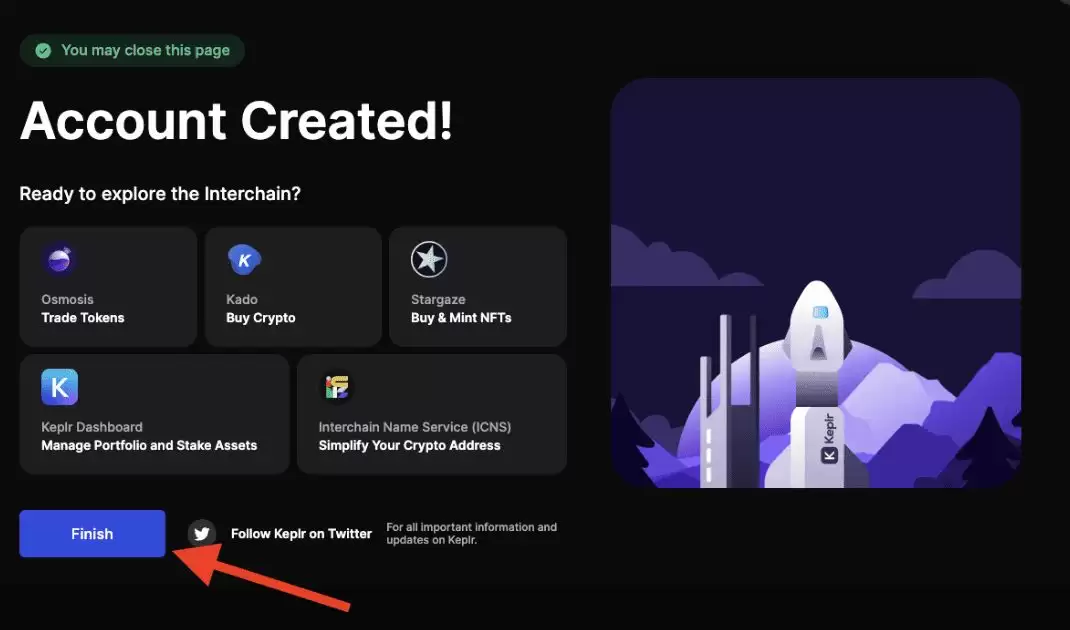This screenshot has height=630, width=1070.
Task: Click the rocket illustration image
Action: coord(815,282)
